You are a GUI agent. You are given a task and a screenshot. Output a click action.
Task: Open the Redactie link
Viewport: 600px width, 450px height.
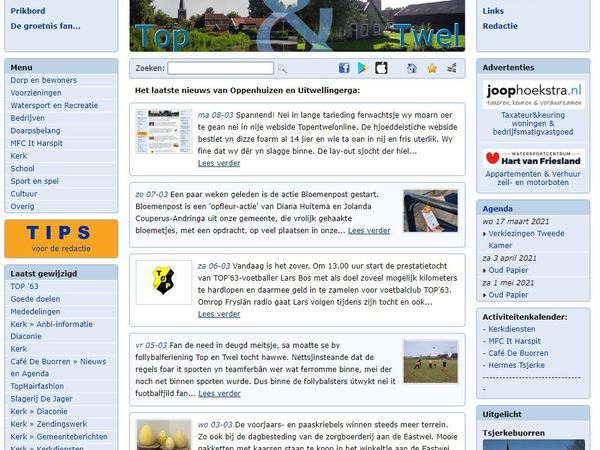coord(500,26)
